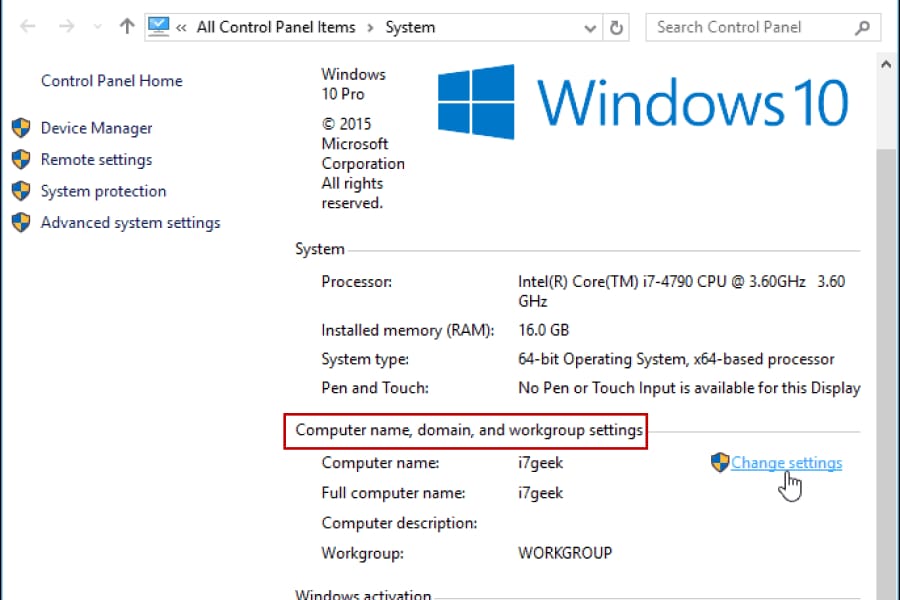Click the 64-bit Operating System value
900x600 pixels.
676,359
